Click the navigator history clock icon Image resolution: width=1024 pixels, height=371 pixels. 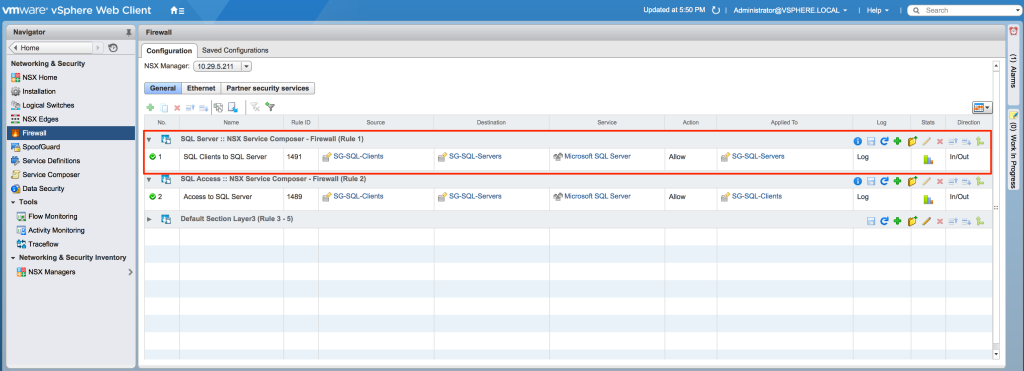[x=113, y=48]
